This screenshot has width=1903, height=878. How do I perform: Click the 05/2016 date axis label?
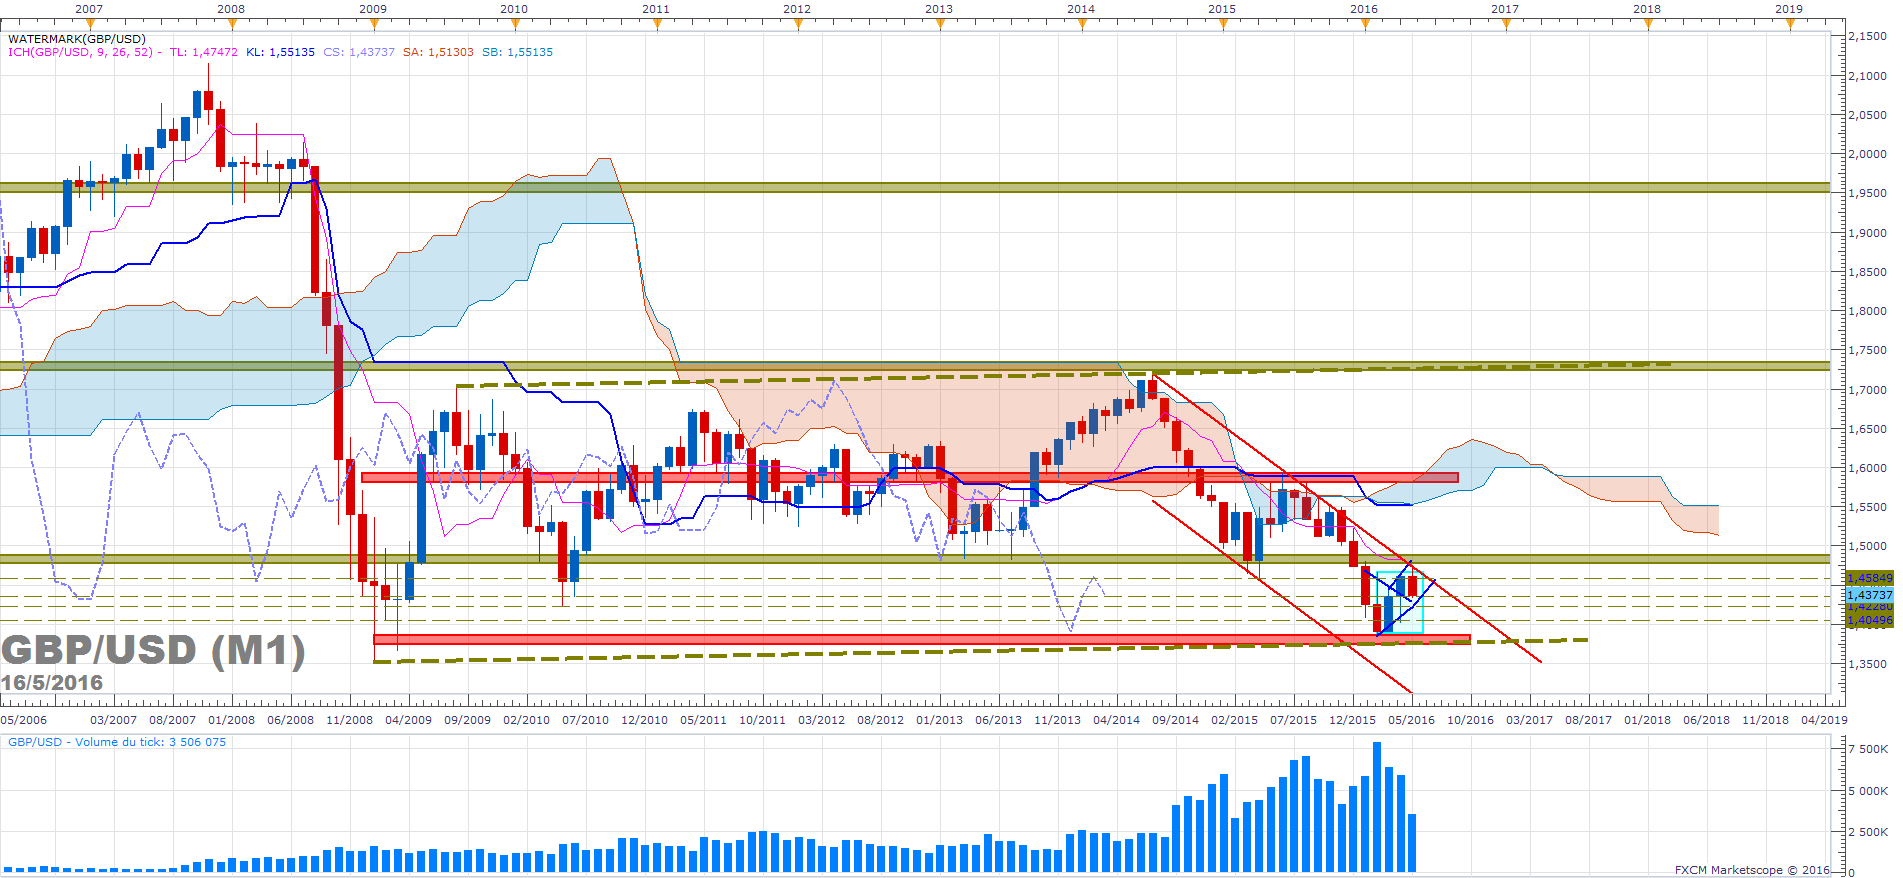pyautogui.click(x=1411, y=720)
